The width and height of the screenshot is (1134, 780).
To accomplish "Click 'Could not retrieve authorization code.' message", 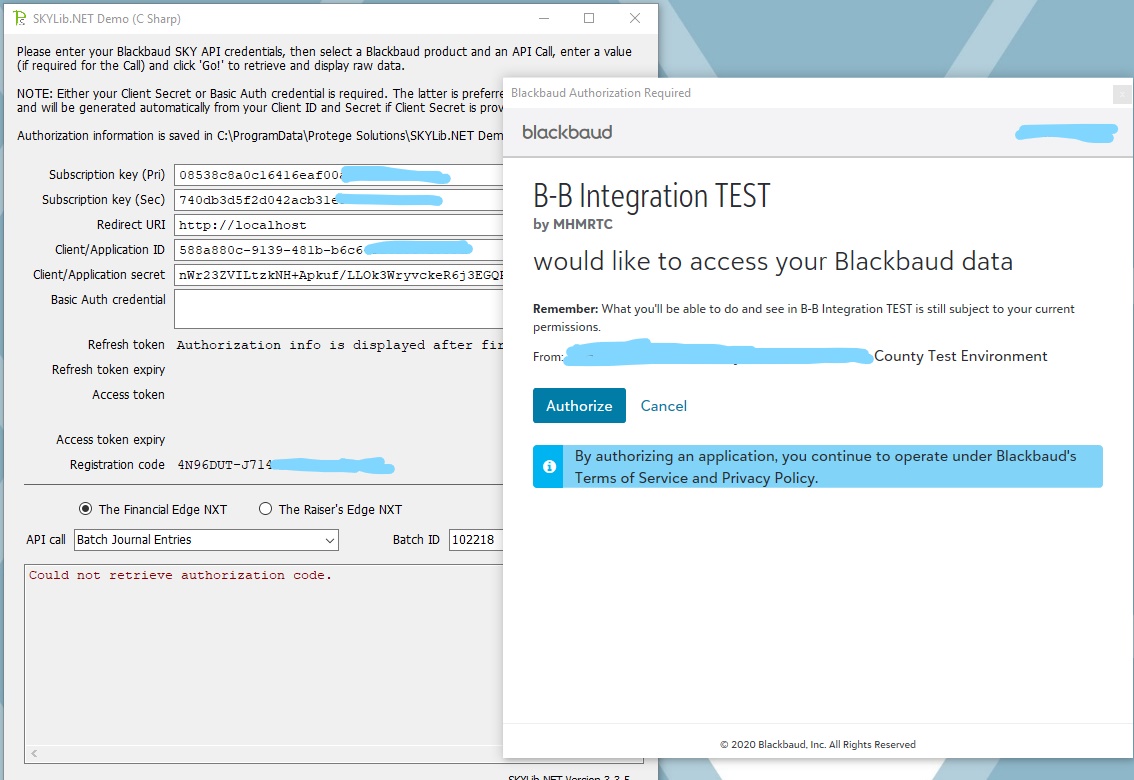I will click(x=180, y=575).
